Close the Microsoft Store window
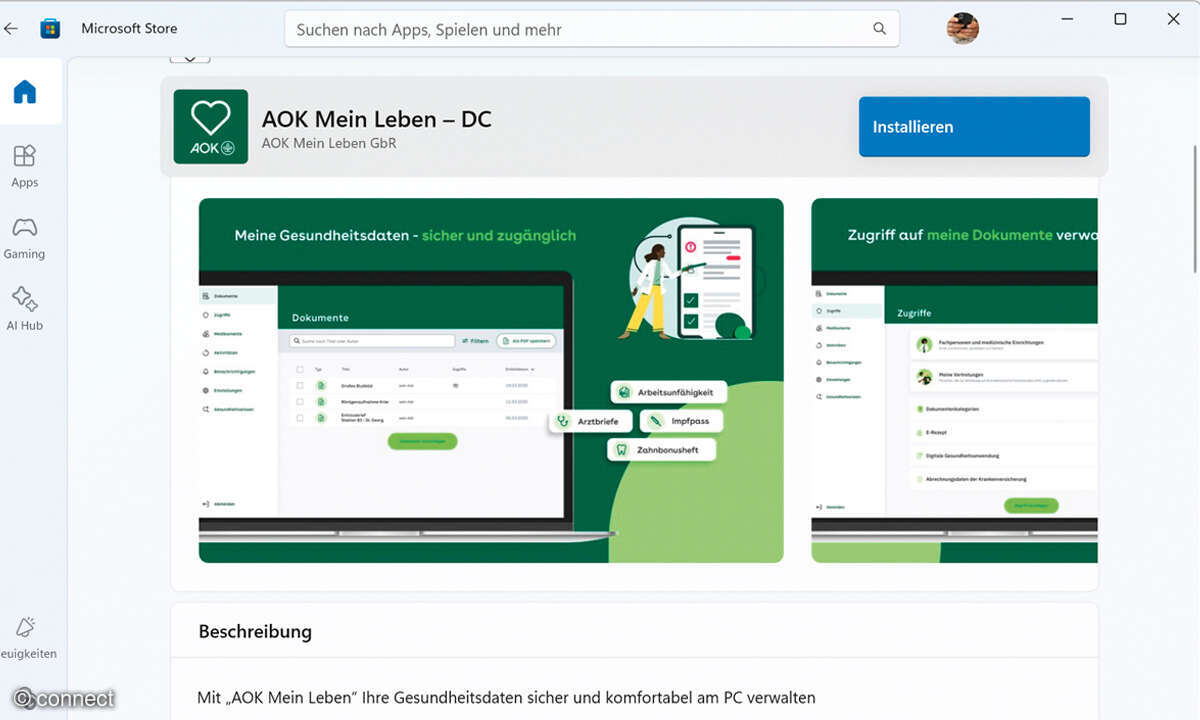This screenshot has height=720, width=1200. point(1174,19)
